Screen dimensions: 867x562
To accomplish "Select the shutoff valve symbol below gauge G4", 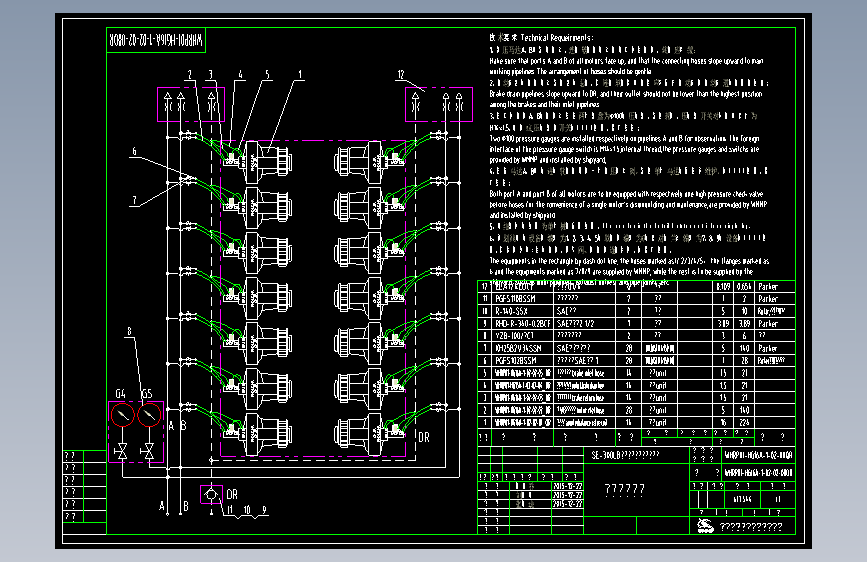I will 122,452.
